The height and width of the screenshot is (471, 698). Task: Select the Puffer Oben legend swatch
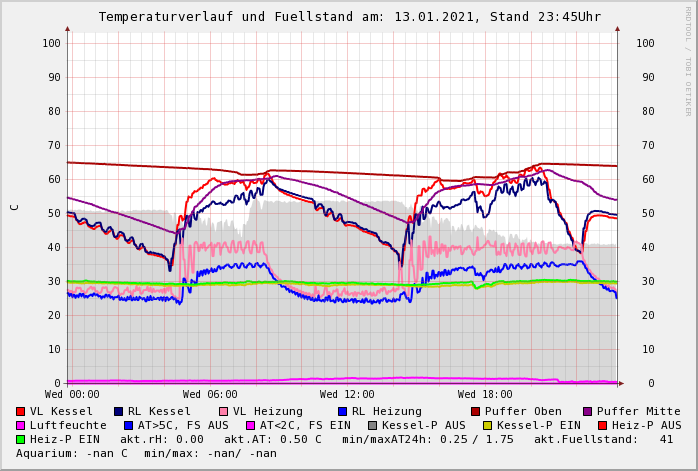(476, 411)
